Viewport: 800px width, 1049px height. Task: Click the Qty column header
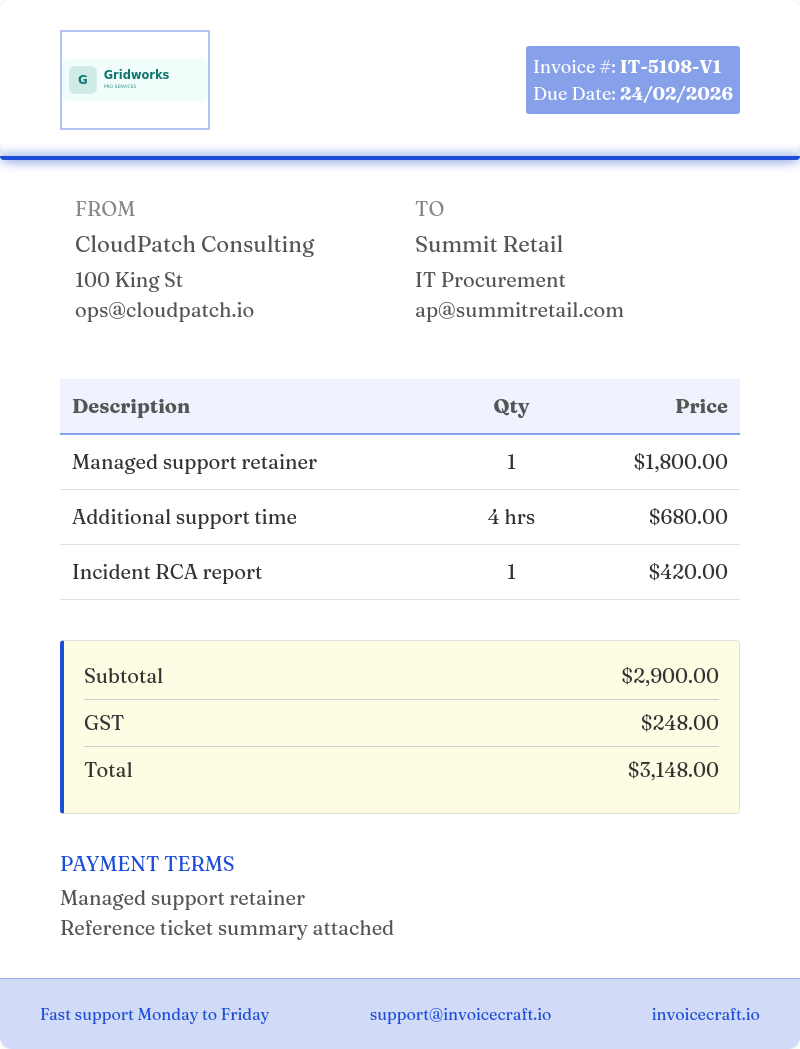point(511,406)
